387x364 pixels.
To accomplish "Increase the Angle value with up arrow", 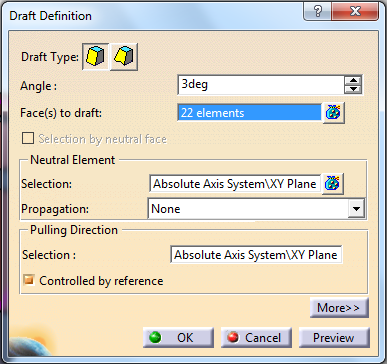I will [x=353, y=80].
